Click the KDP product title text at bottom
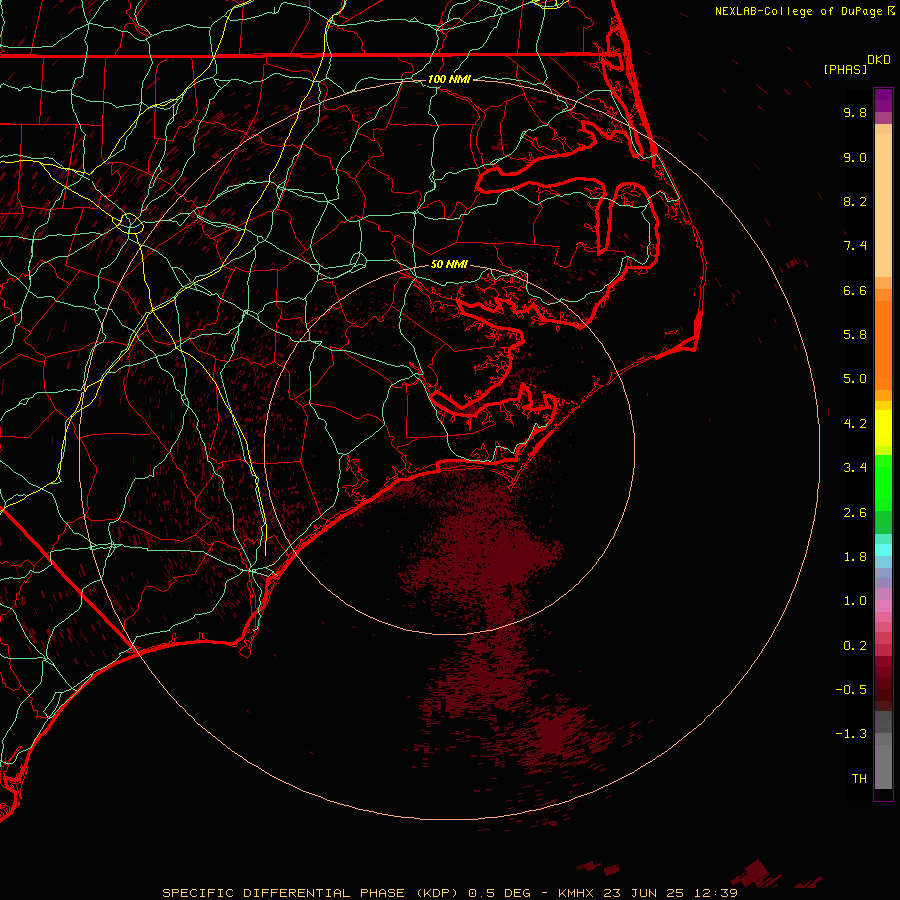 coord(449,893)
